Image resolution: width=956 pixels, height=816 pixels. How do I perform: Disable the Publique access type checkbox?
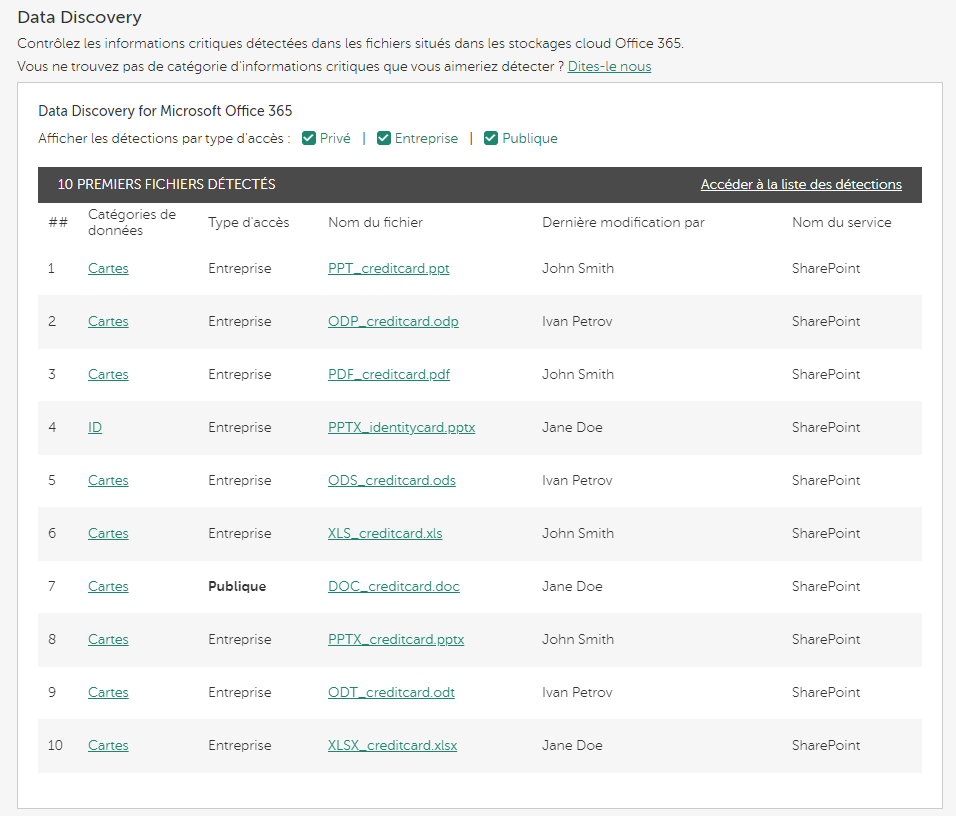491,139
